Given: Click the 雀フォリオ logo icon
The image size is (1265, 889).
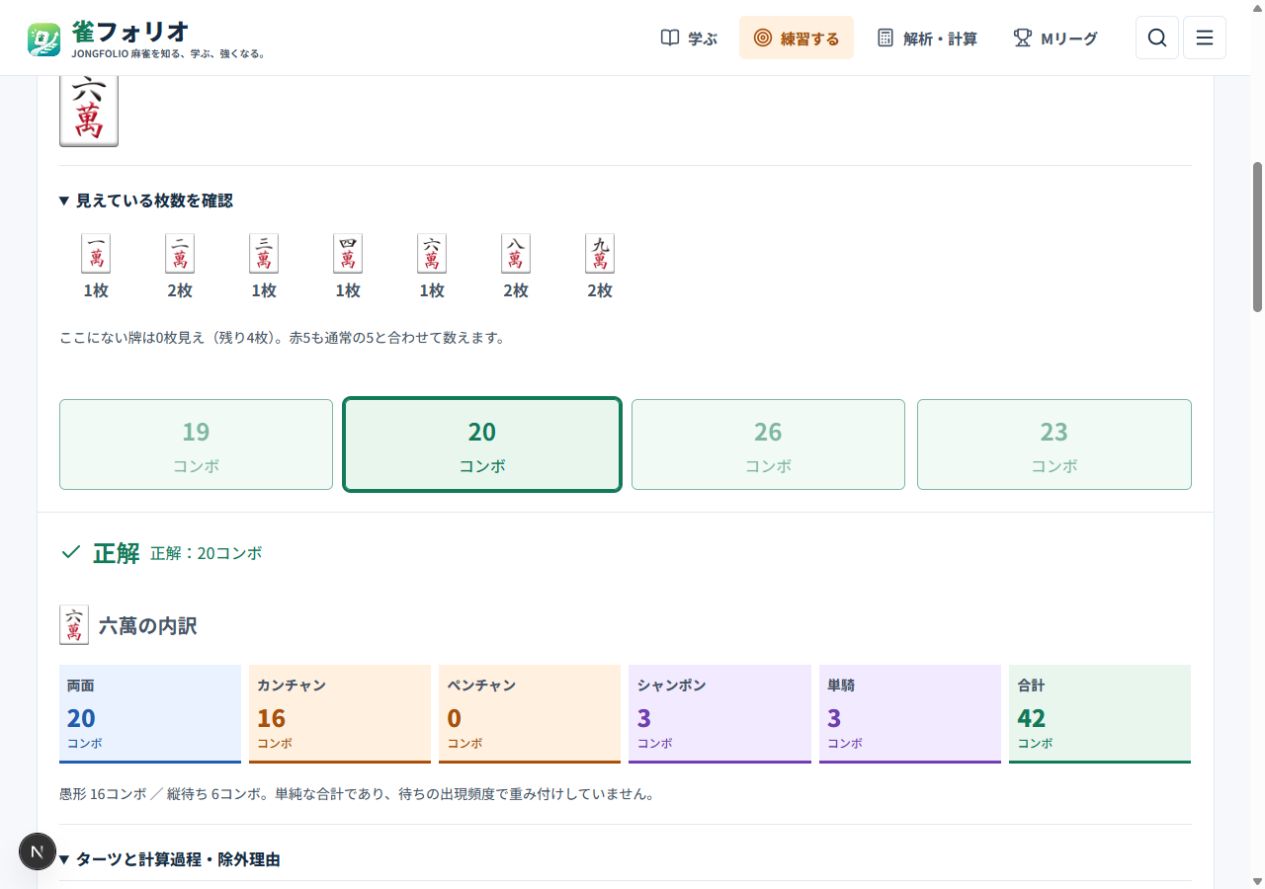Looking at the screenshot, I should [x=44, y=38].
